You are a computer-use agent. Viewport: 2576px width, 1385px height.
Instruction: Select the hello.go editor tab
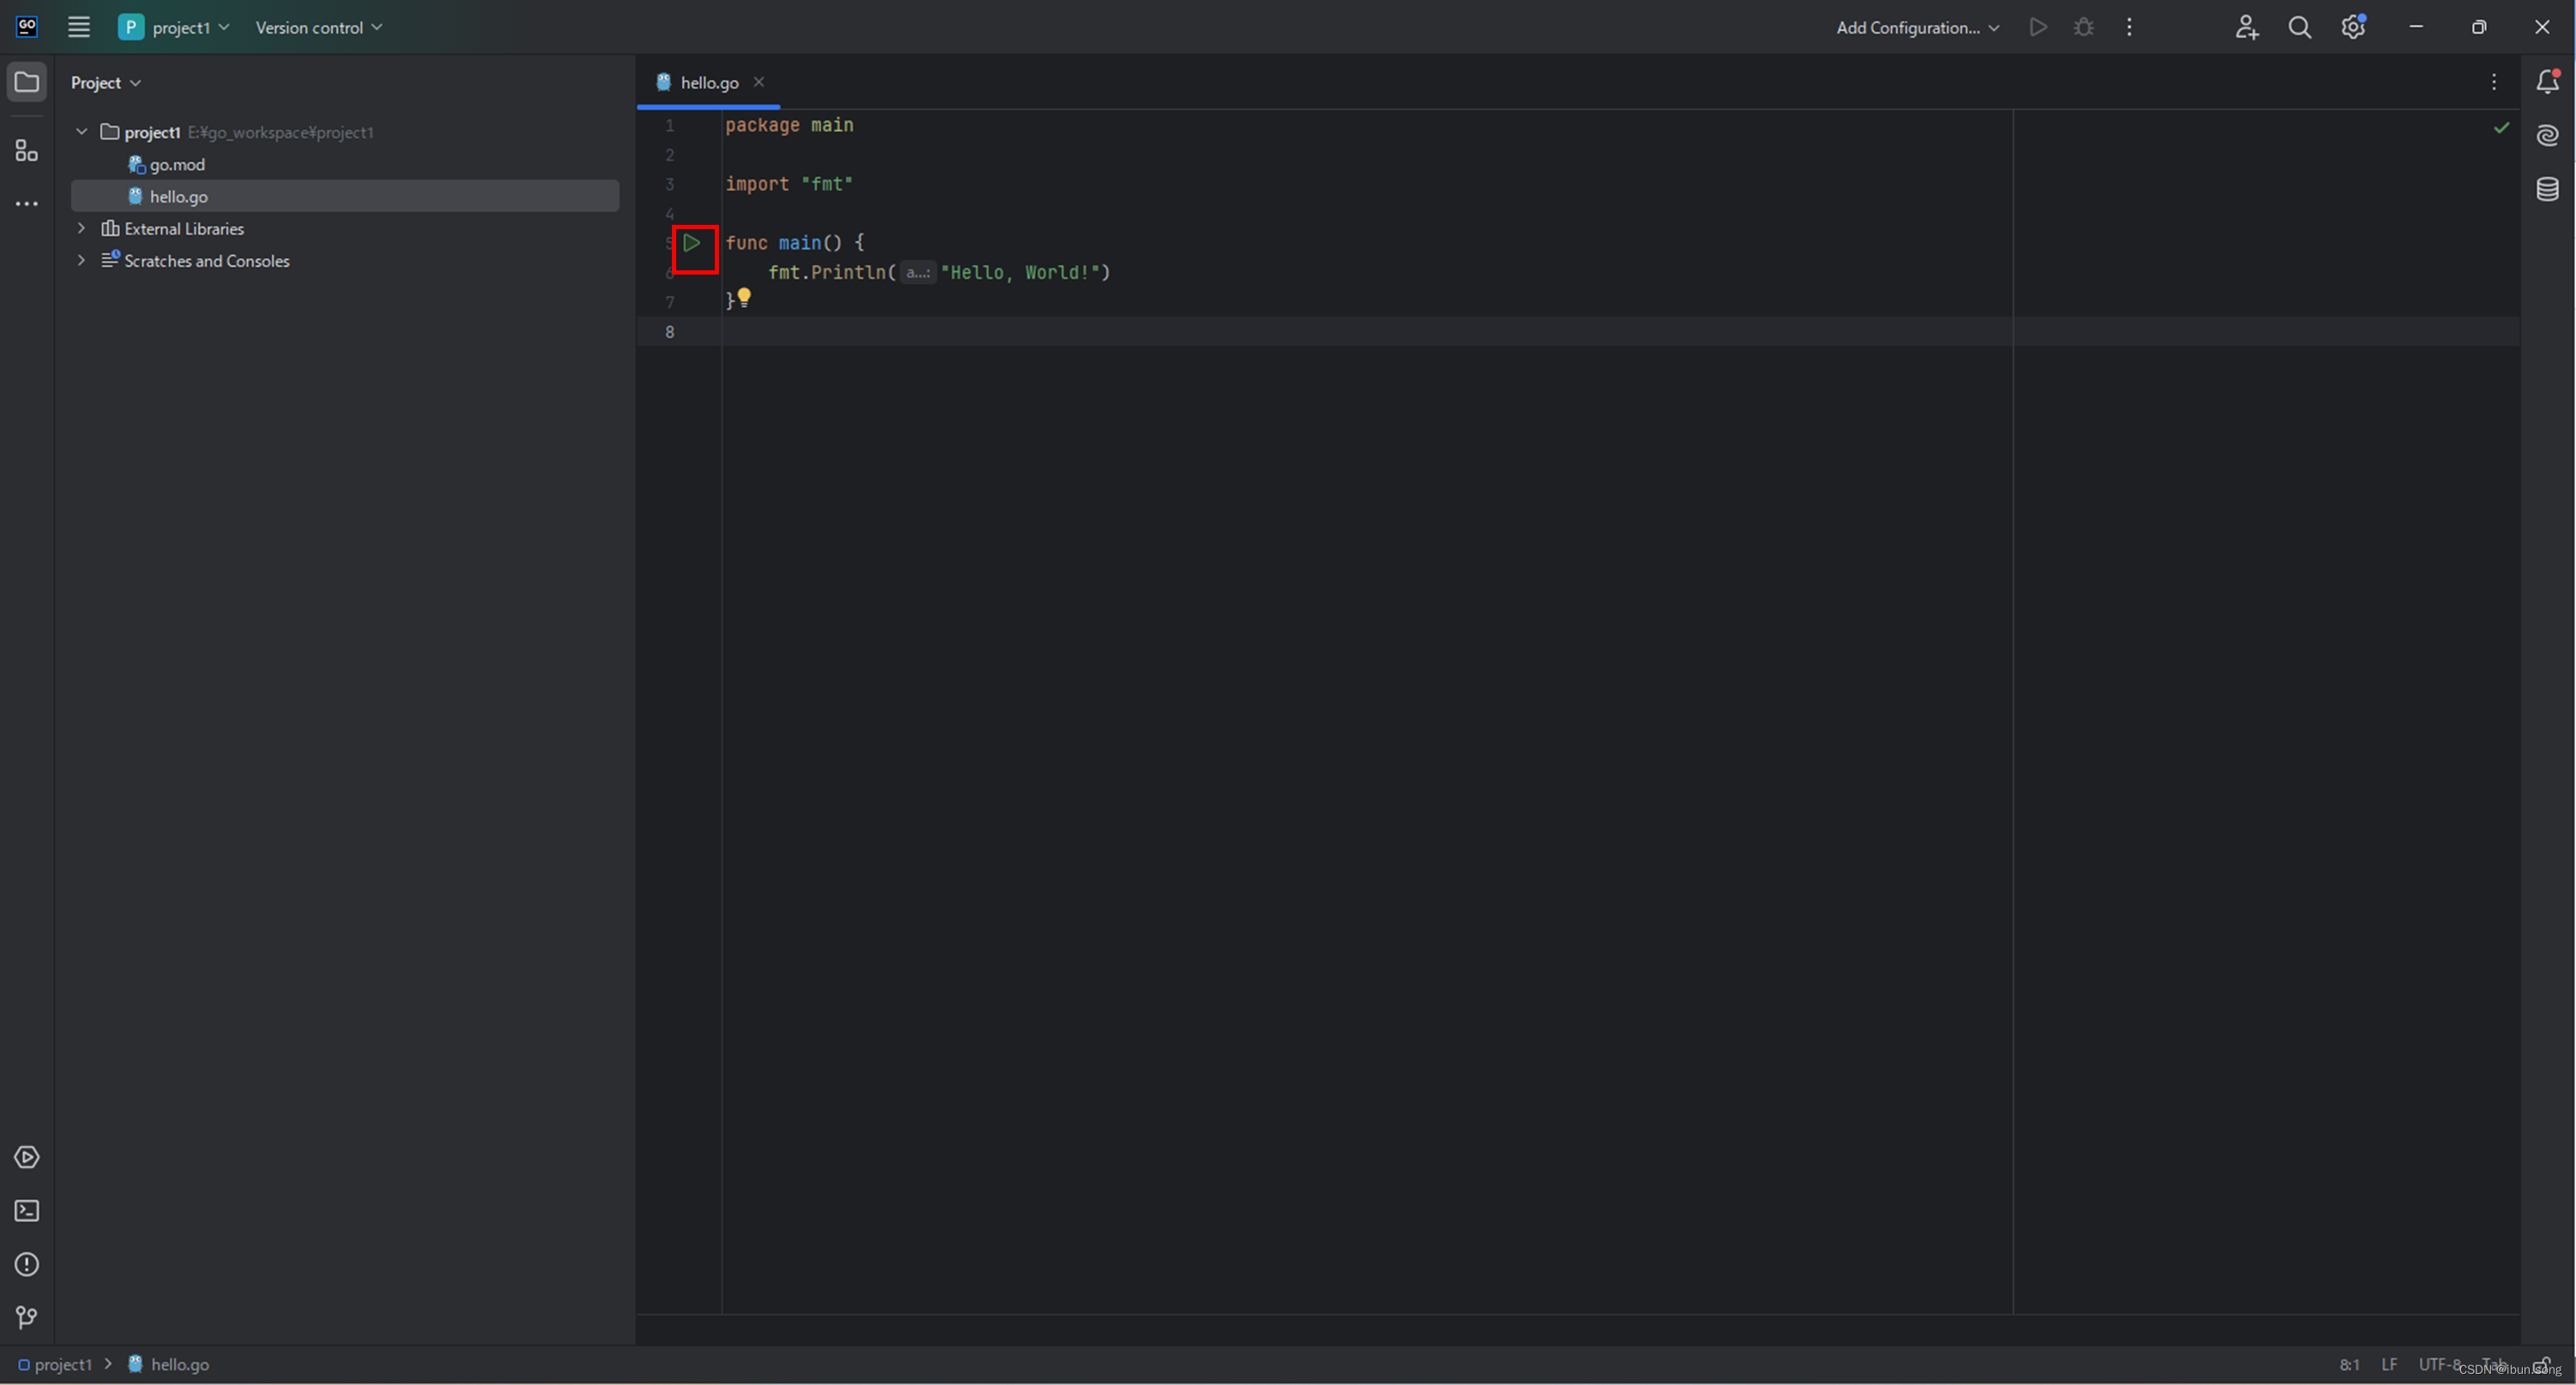[x=708, y=83]
